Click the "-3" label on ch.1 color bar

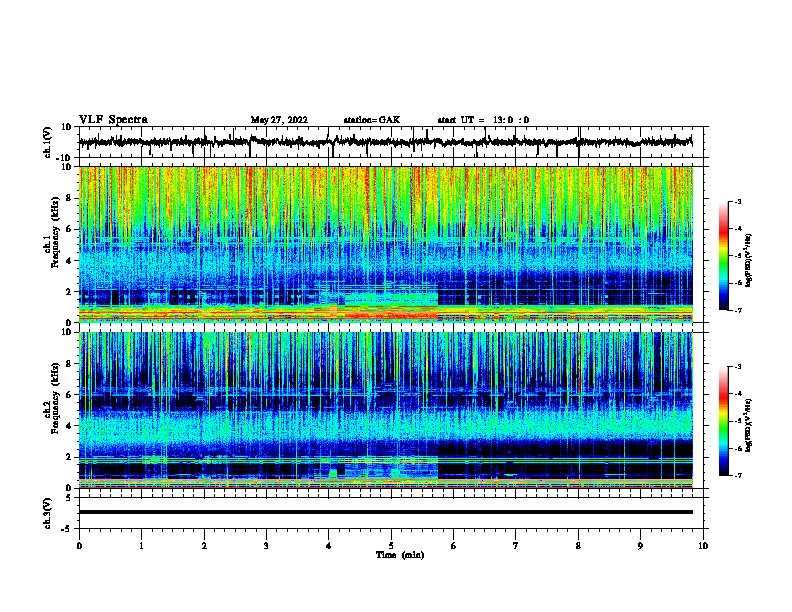[x=737, y=201]
